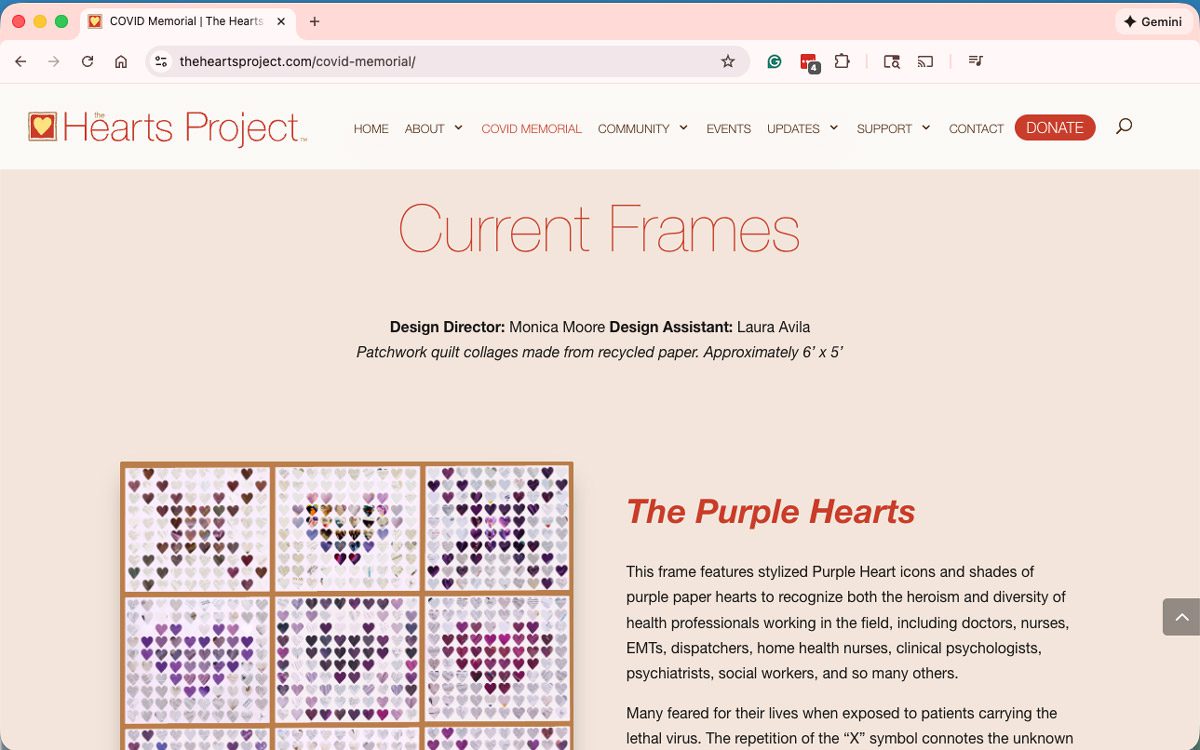The image size is (1200, 750).
Task: Open the media controls icon
Action: 976,61
